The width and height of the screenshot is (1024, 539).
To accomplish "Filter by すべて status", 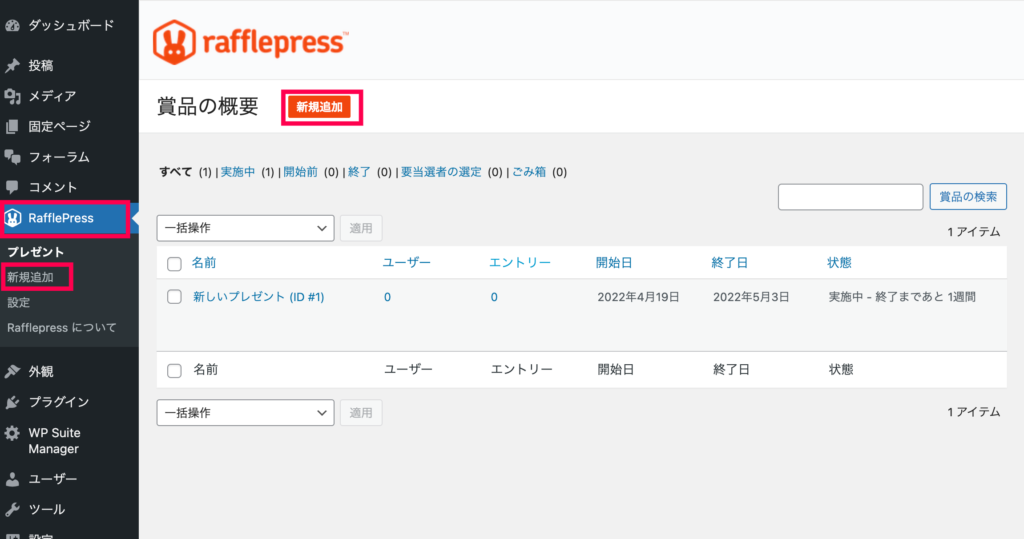I will coord(176,172).
